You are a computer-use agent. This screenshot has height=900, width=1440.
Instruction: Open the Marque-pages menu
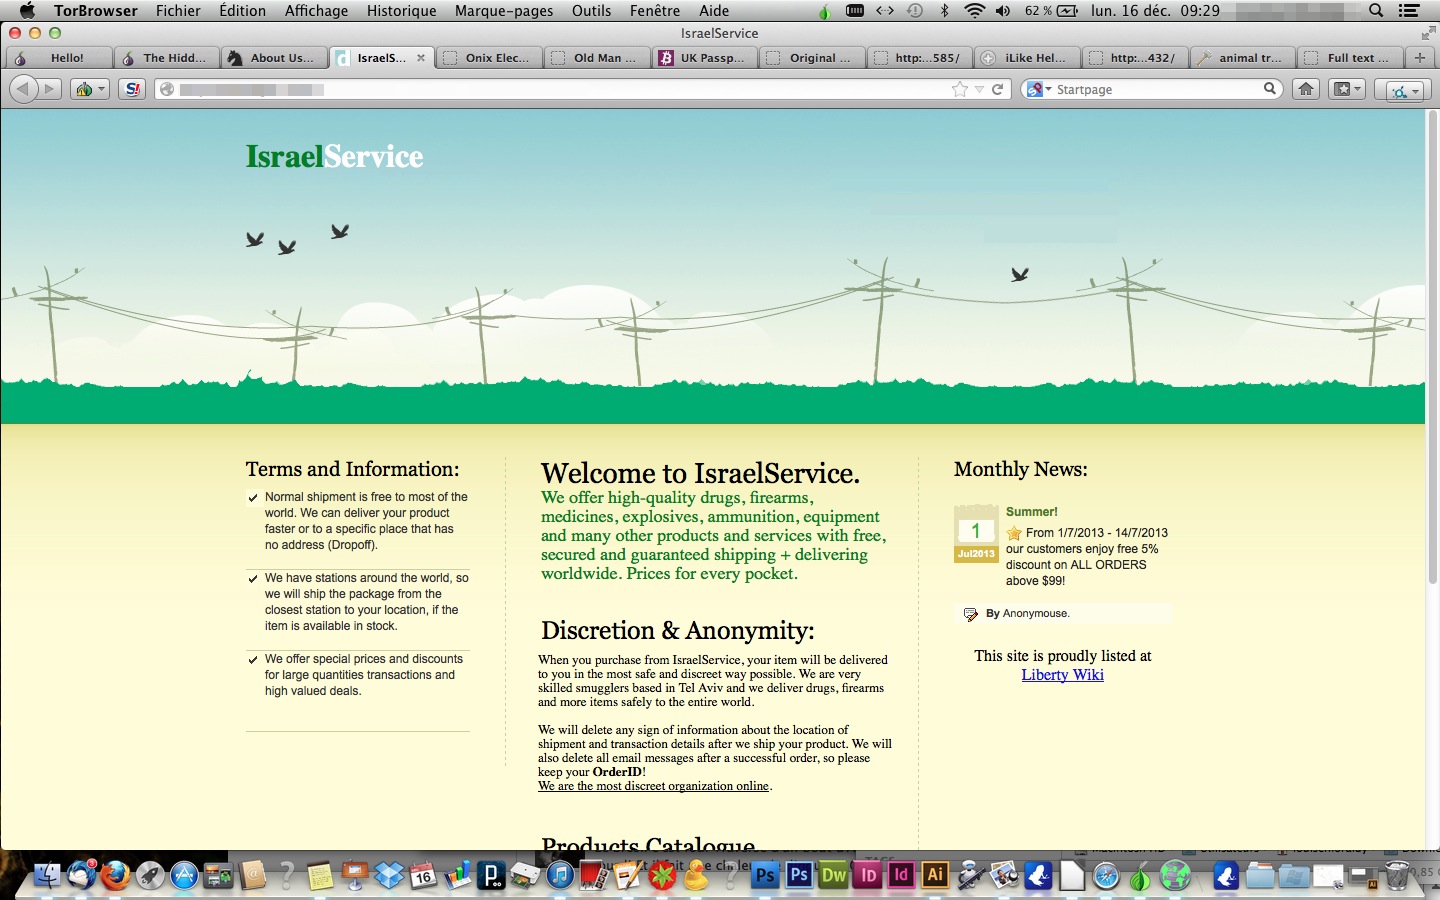[x=504, y=11]
